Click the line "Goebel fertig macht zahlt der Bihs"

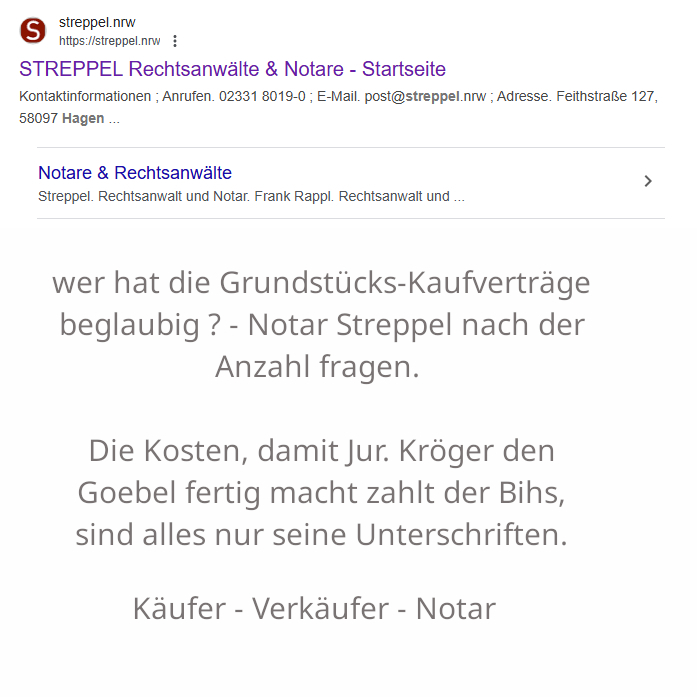click(x=322, y=493)
